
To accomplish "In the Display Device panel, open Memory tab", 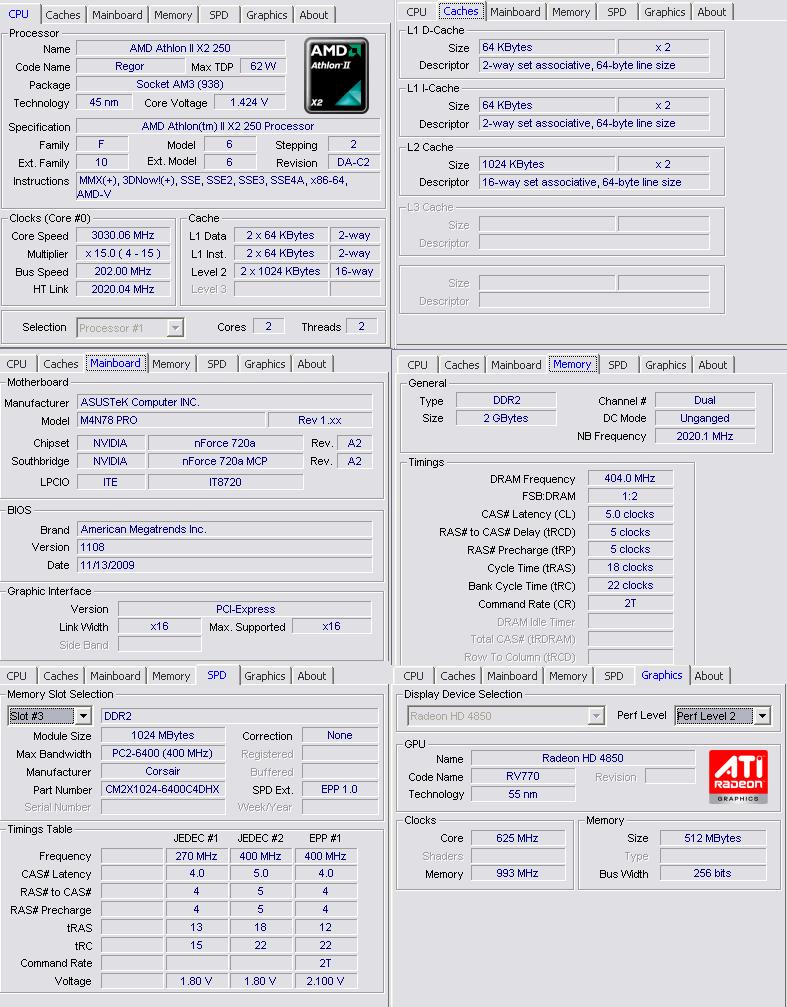I will pyautogui.click(x=568, y=676).
